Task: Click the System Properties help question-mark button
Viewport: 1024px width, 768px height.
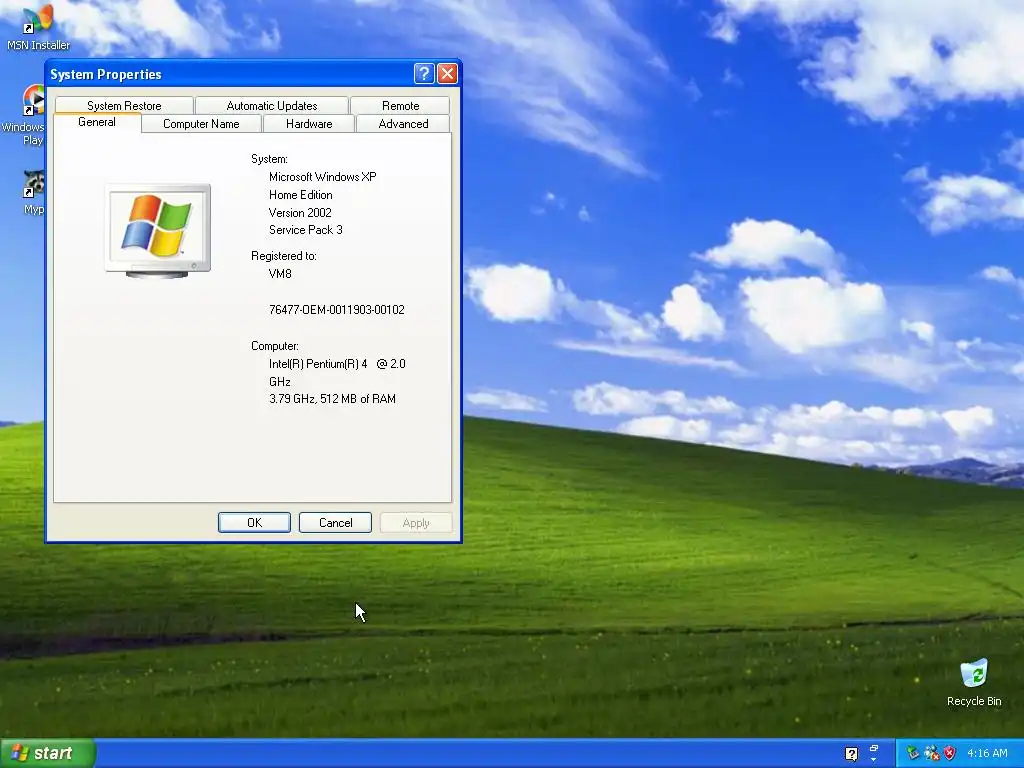Action: (424, 73)
